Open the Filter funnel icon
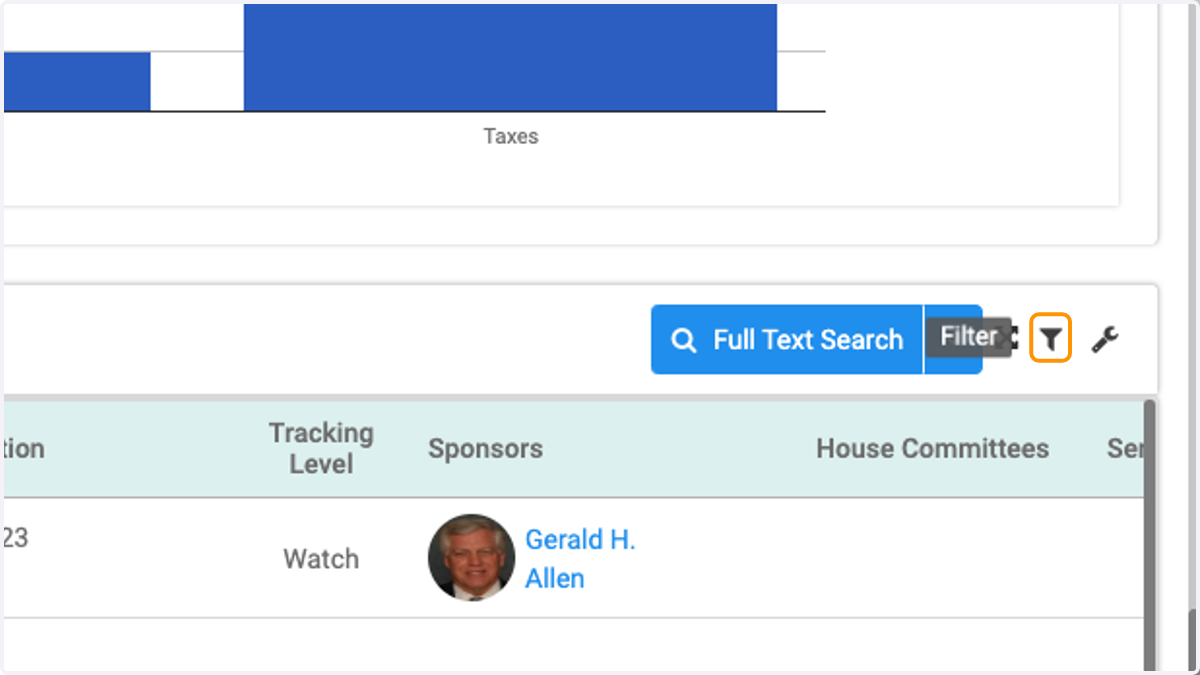1200x675 pixels. point(1050,339)
